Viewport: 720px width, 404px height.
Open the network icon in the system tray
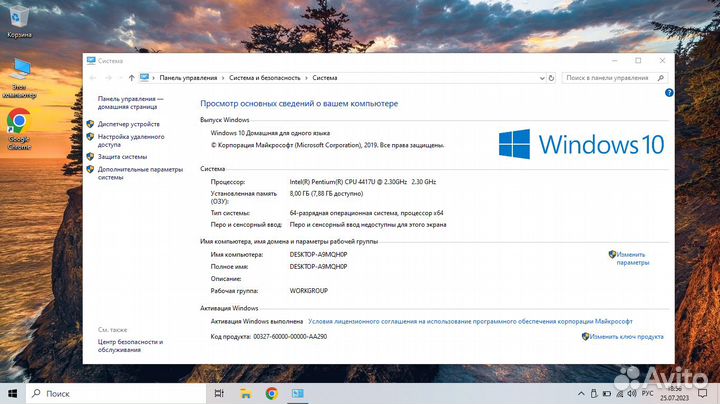619,394
